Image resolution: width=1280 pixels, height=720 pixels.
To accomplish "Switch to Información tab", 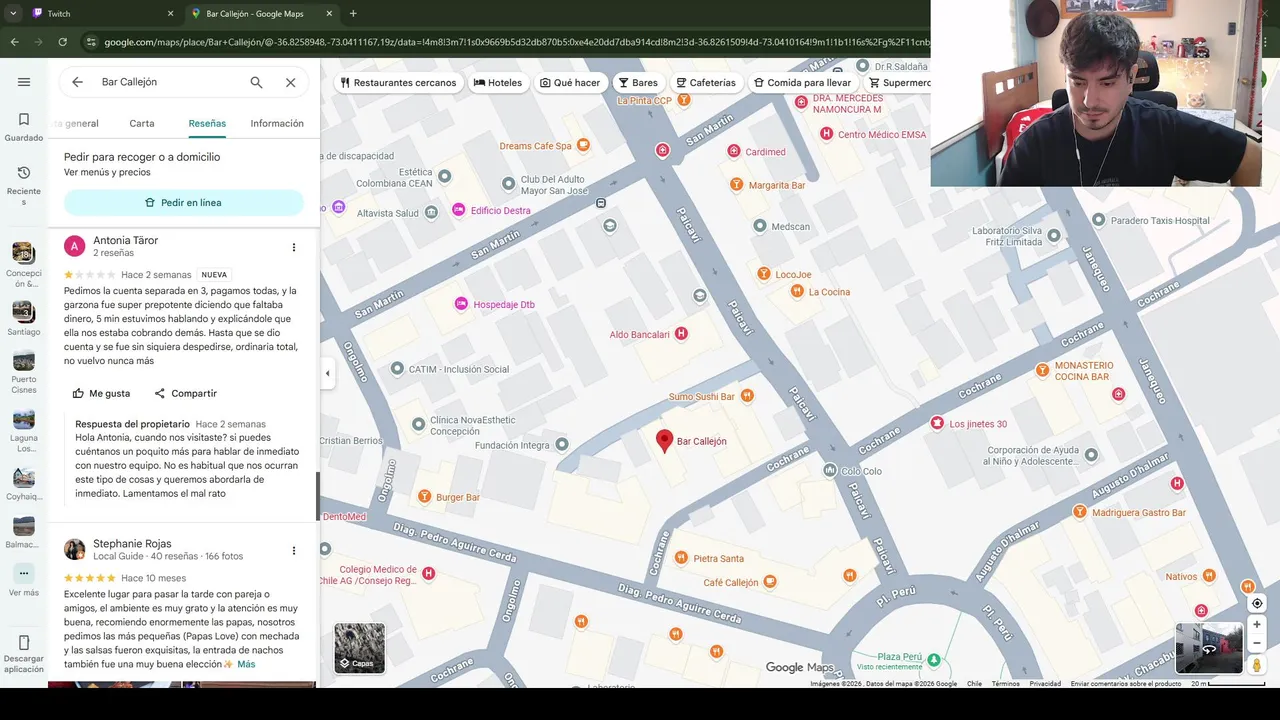I will [x=277, y=123].
